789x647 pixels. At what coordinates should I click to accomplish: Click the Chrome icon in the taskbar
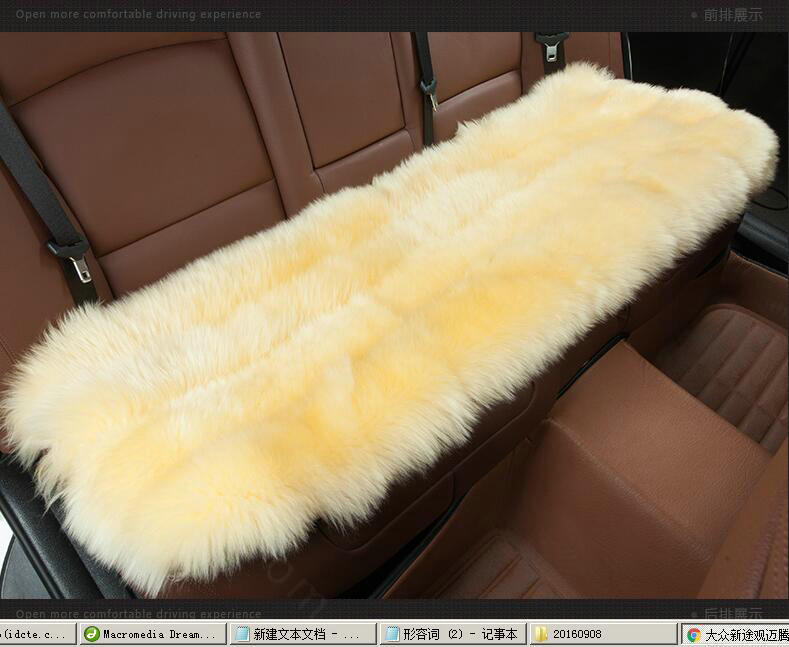tap(694, 634)
